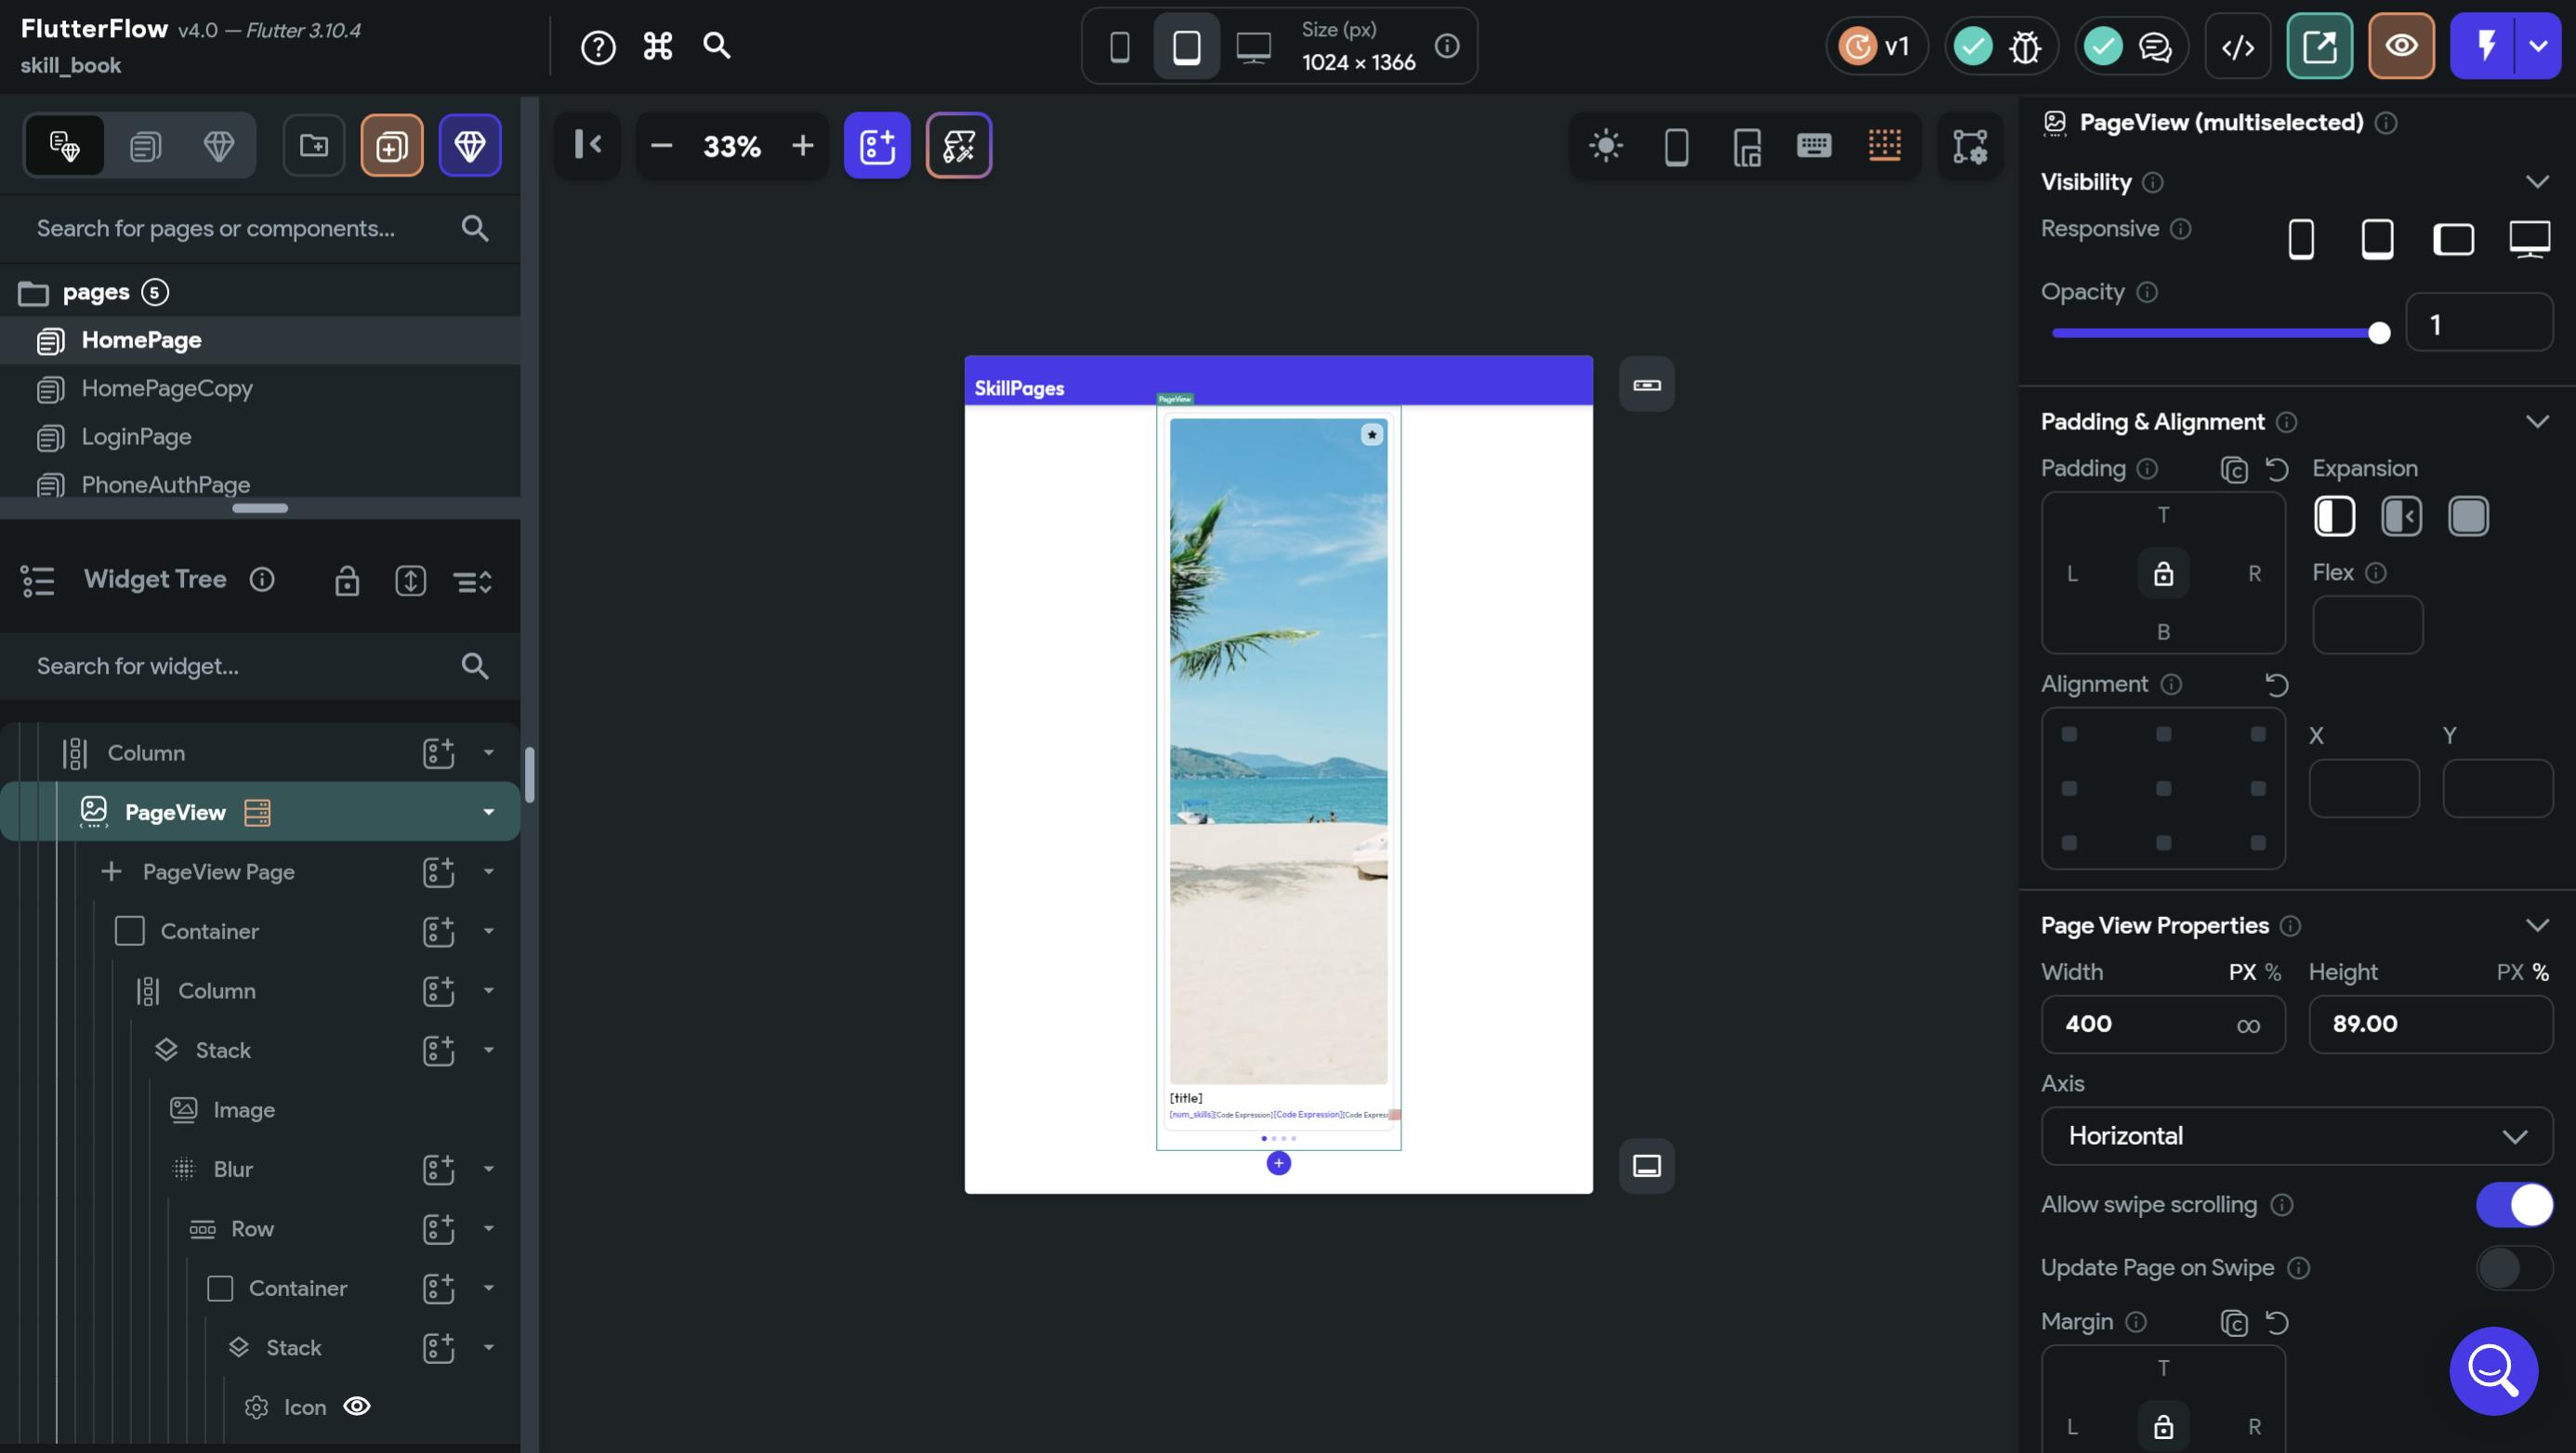The height and width of the screenshot is (1453, 2576).
Task: Click the debug bug icon in top bar
Action: point(2025,46)
